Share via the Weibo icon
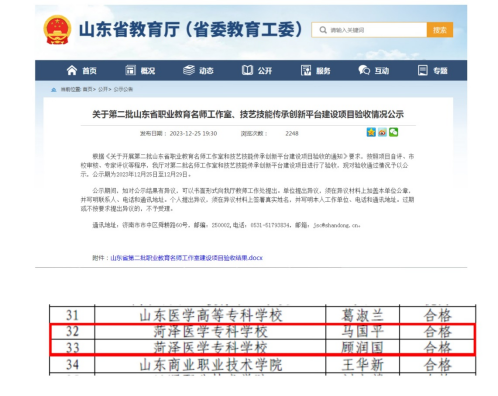The image size is (498, 396). (382, 132)
